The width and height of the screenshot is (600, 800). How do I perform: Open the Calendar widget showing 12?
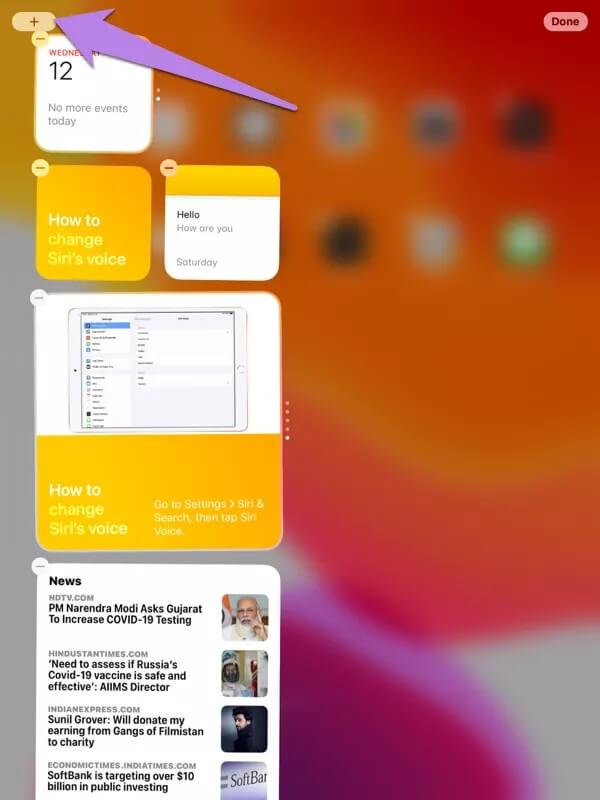[93, 94]
